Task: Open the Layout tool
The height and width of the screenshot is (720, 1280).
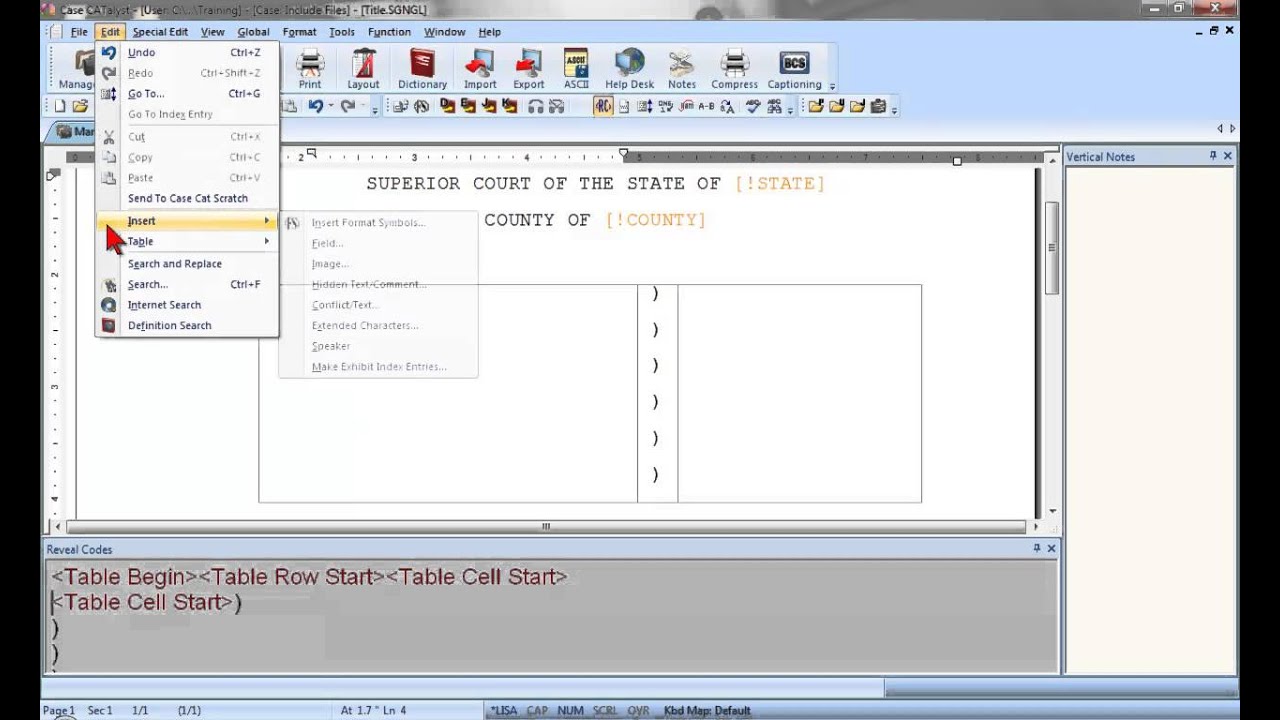Action: click(x=363, y=69)
